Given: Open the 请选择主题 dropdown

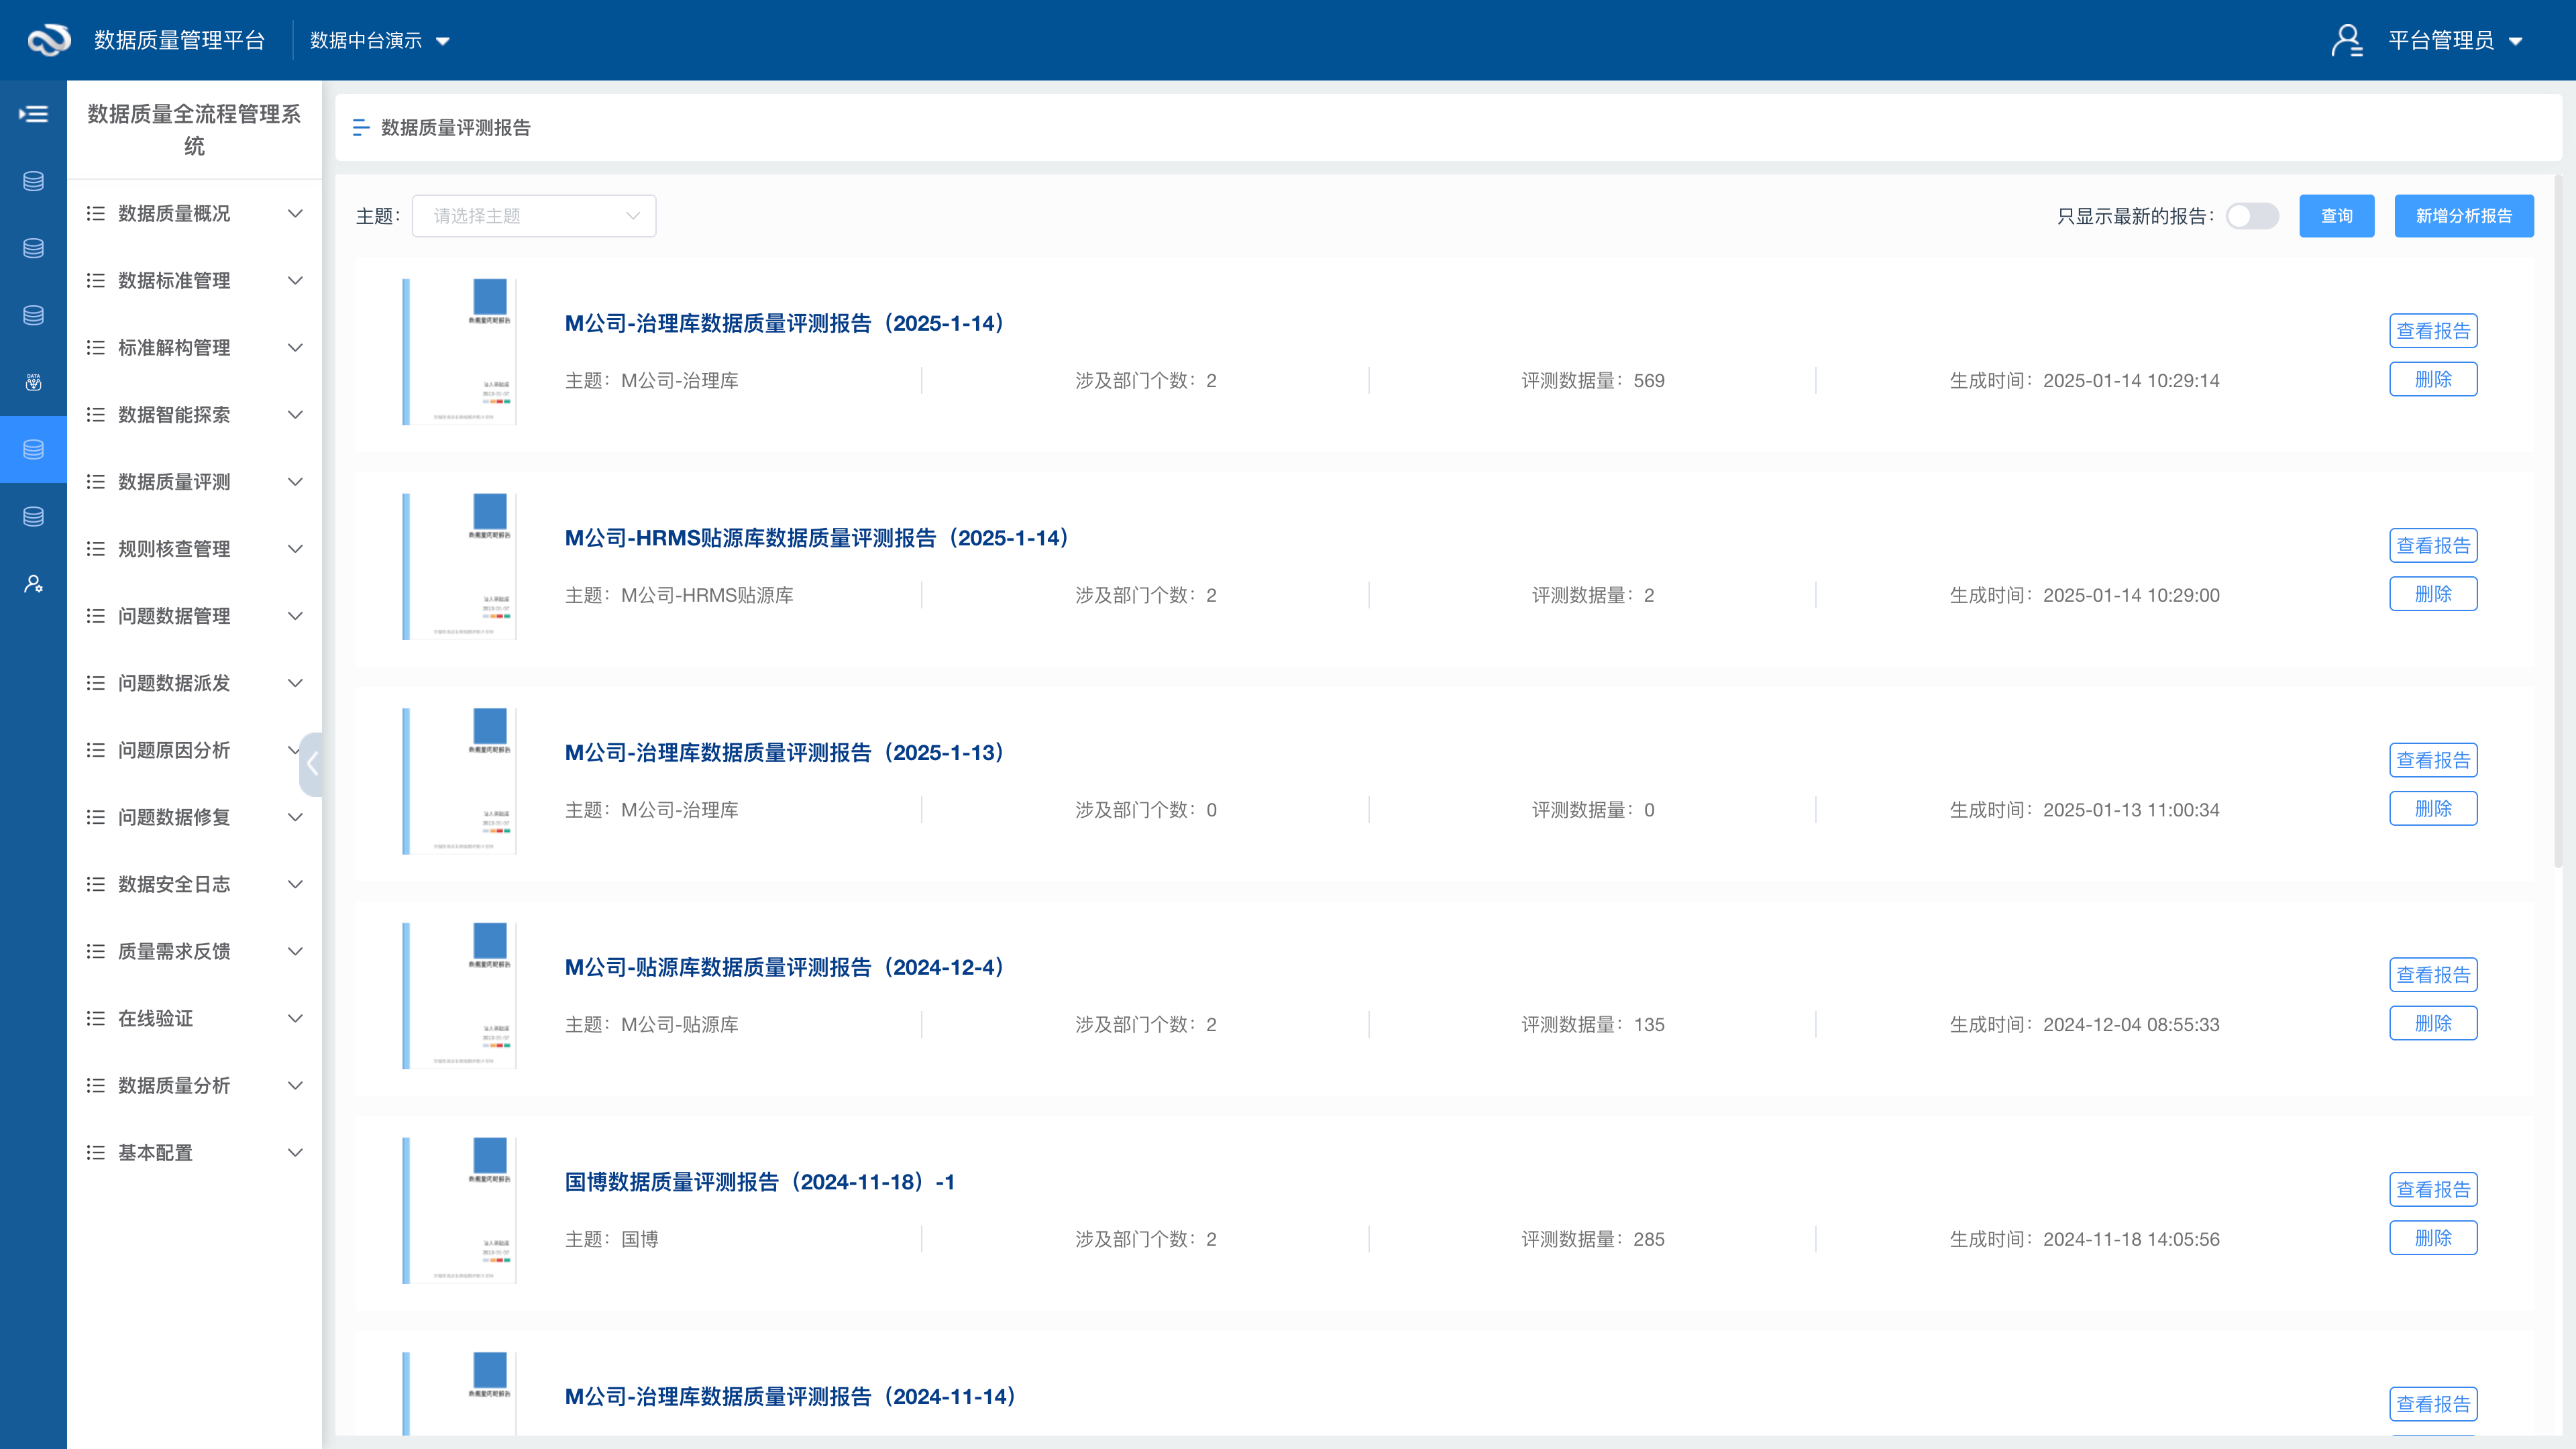Looking at the screenshot, I should [534, 216].
